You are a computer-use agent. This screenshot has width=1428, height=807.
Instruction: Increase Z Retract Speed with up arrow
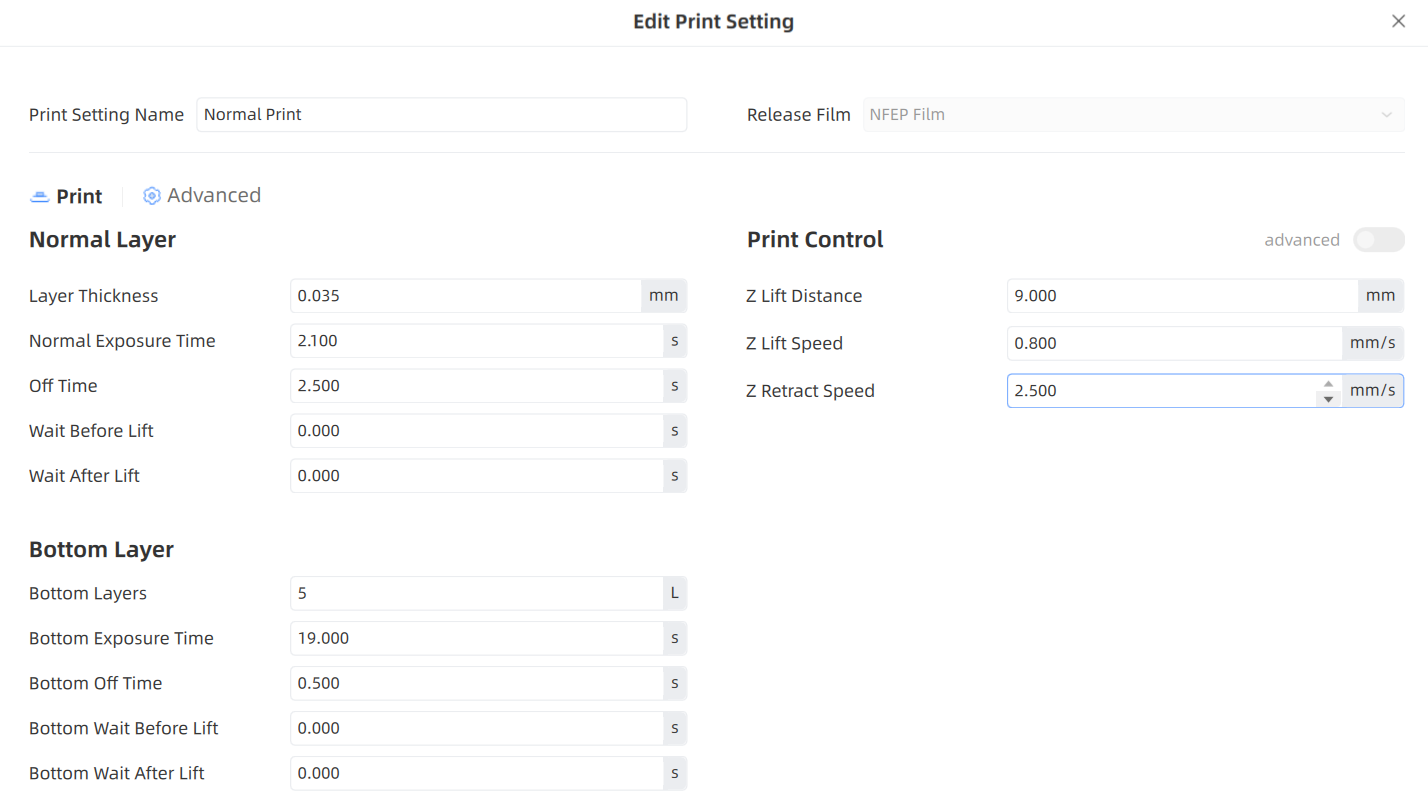[1328, 384]
